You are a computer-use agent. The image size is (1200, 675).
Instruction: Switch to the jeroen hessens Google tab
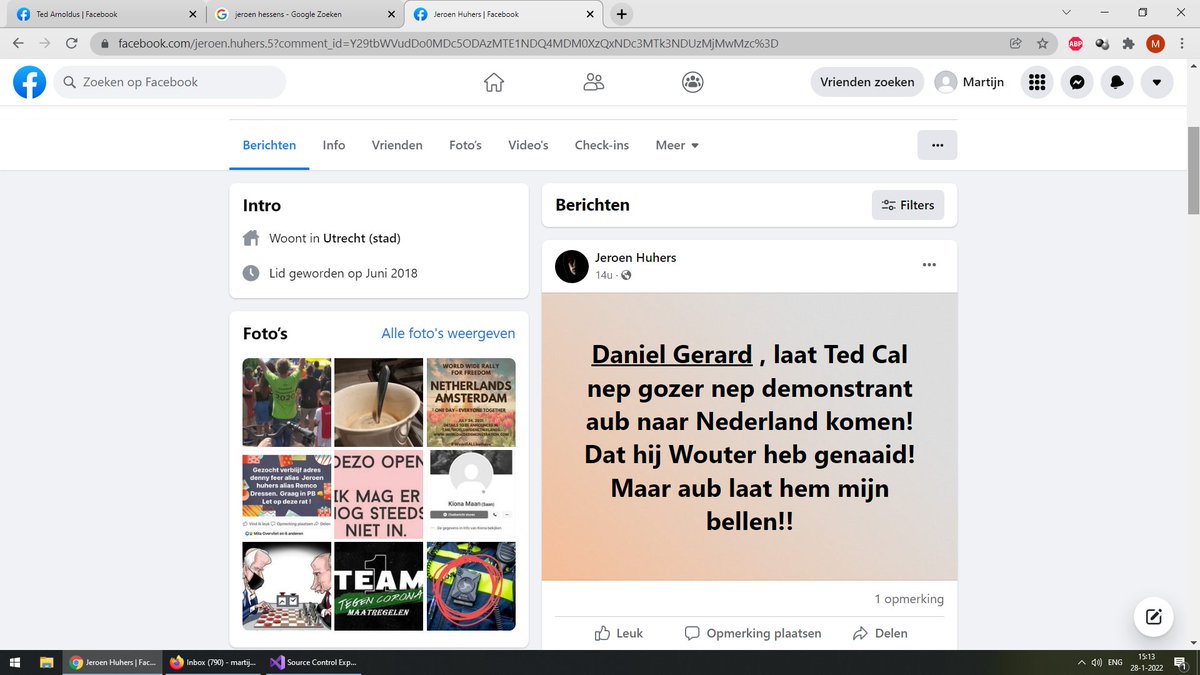pos(304,14)
